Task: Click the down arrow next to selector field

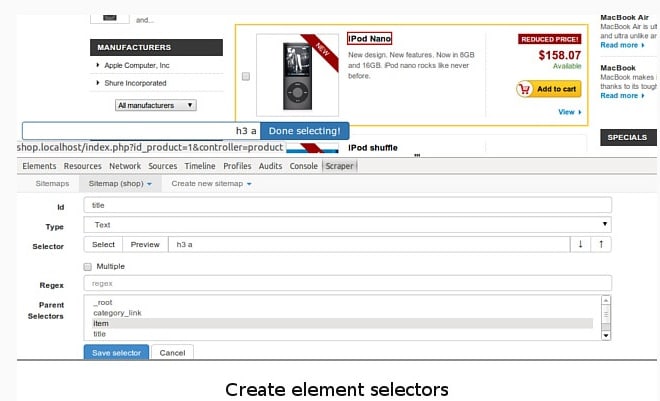Action: click(580, 244)
